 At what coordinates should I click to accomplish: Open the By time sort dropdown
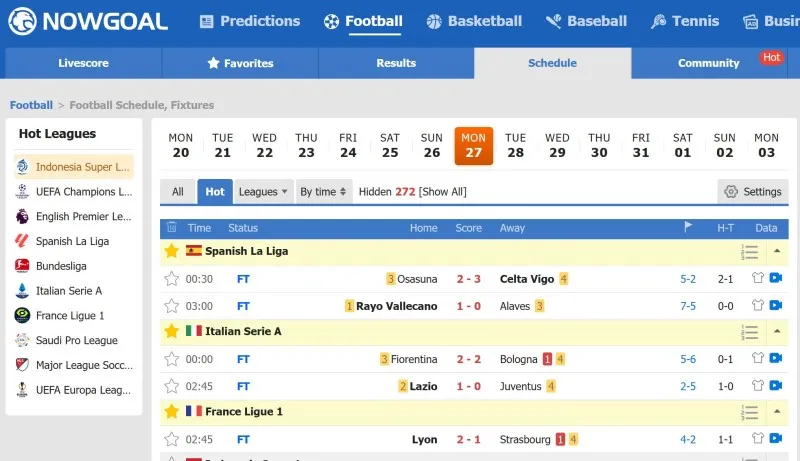[x=324, y=192]
